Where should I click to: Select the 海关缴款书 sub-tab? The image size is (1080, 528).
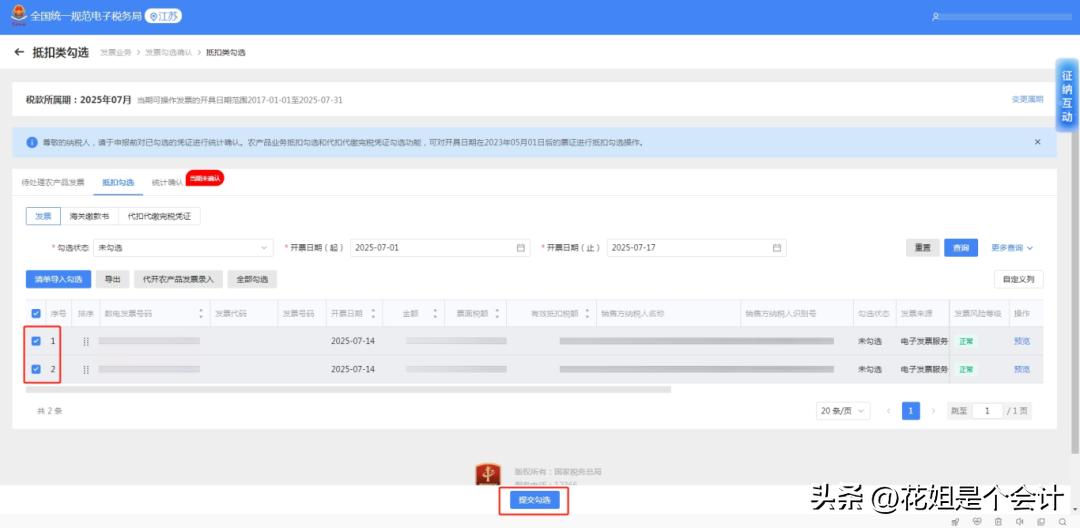click(x=90, y=216)
